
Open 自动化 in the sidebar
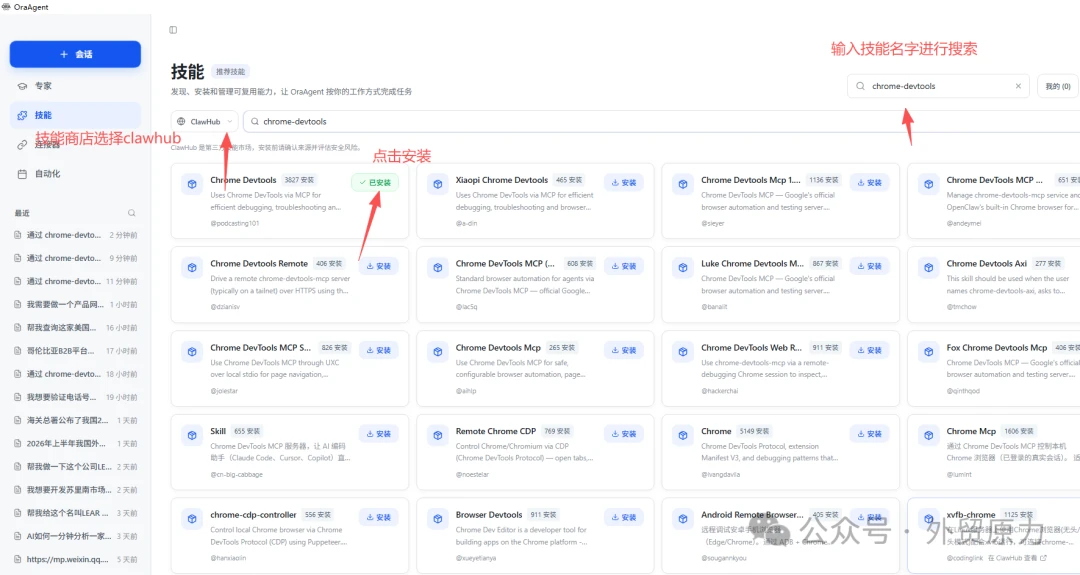pyautogui.click(x=75, y=174)
